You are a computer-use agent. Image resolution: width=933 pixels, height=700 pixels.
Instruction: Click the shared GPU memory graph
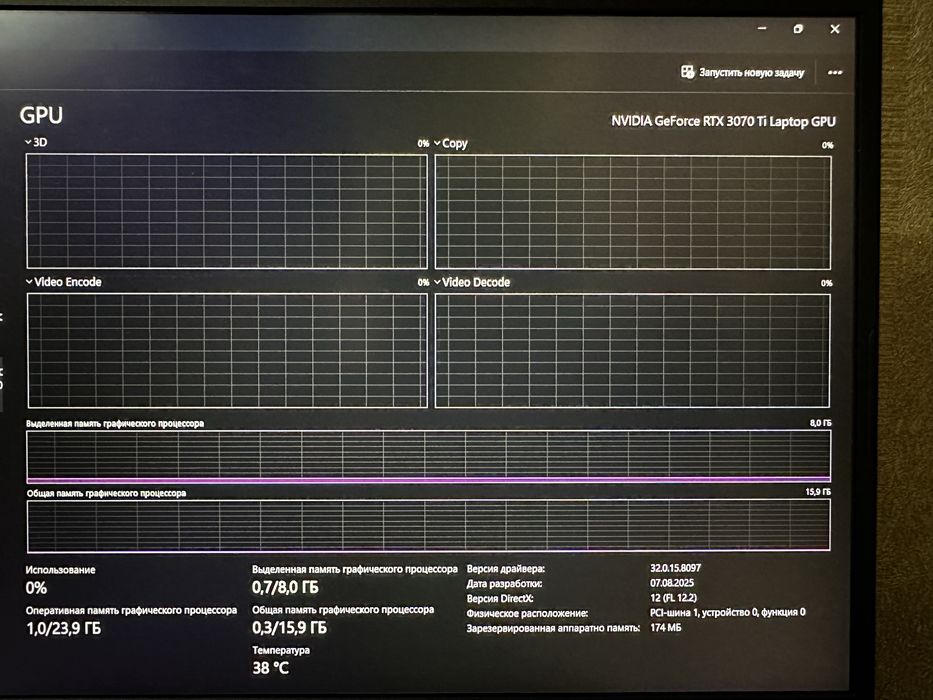pyautogui.click(x=428, y=525)
